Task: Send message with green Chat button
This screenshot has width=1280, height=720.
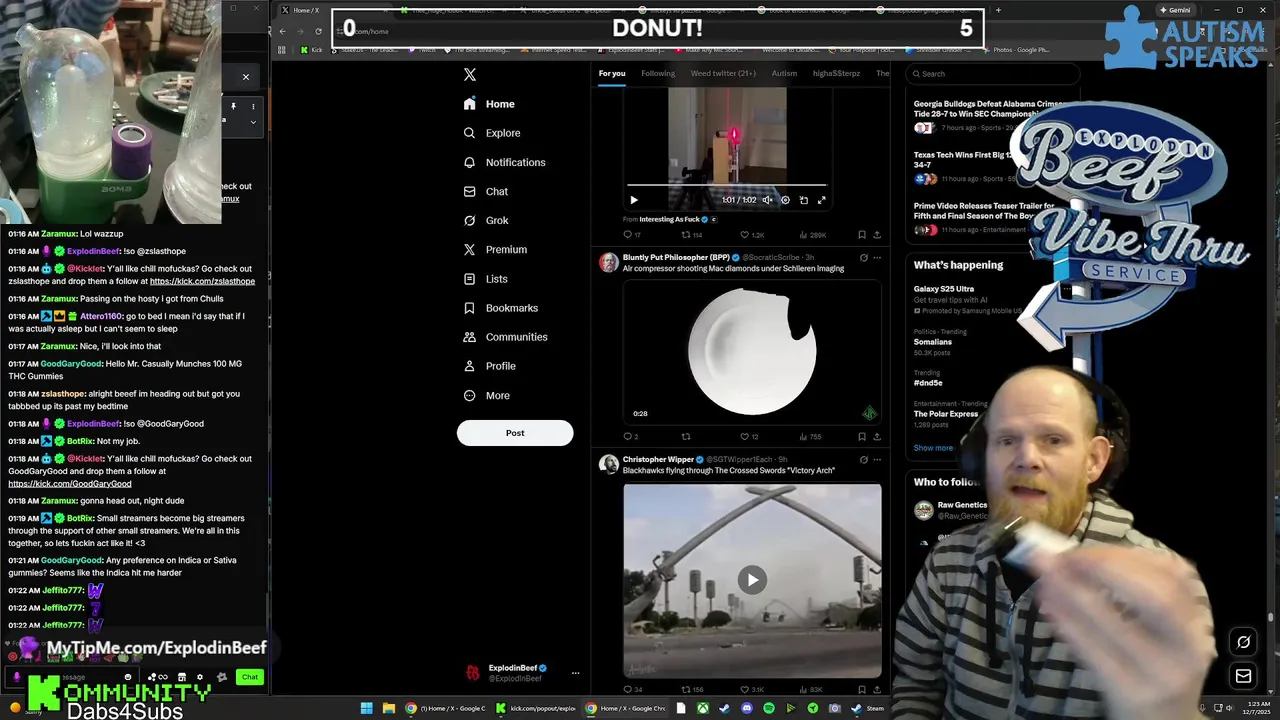Action: [x=250, y=677]
